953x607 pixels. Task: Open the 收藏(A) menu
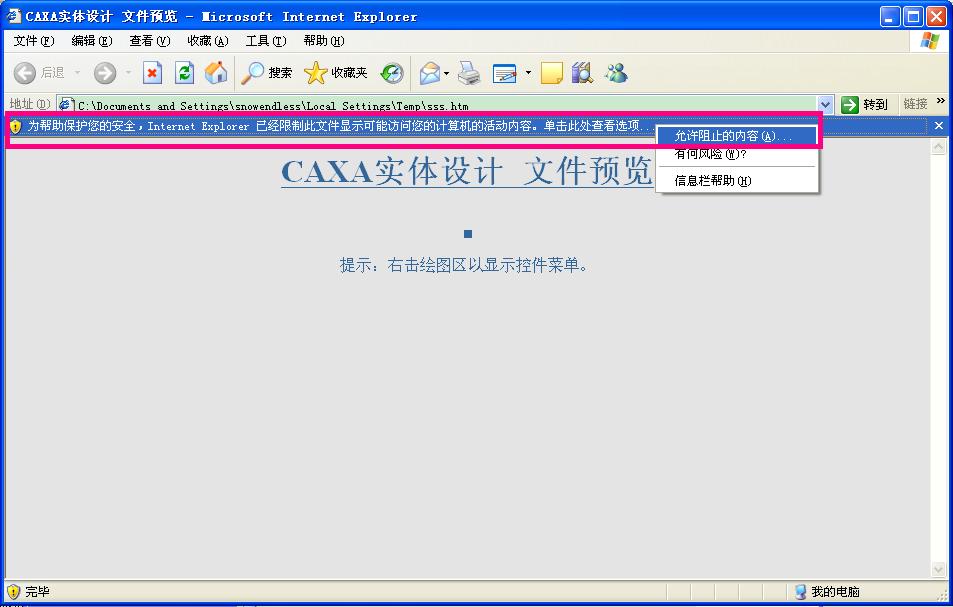208,41
